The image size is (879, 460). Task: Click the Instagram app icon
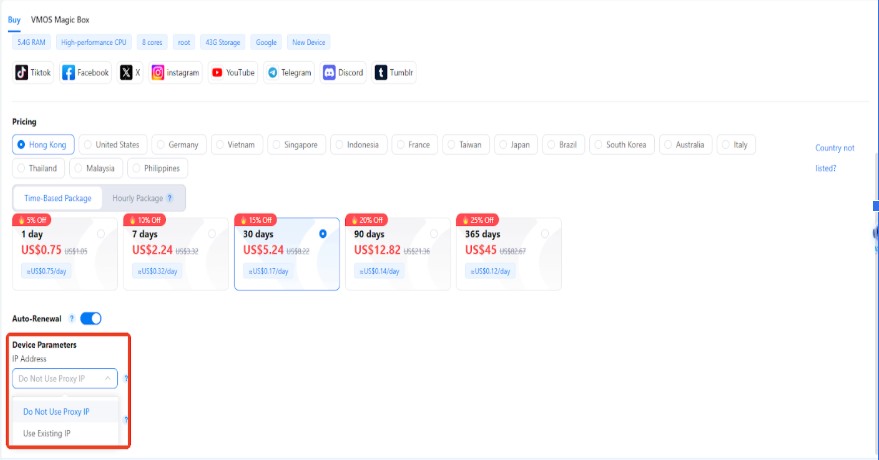click(158, 72)
